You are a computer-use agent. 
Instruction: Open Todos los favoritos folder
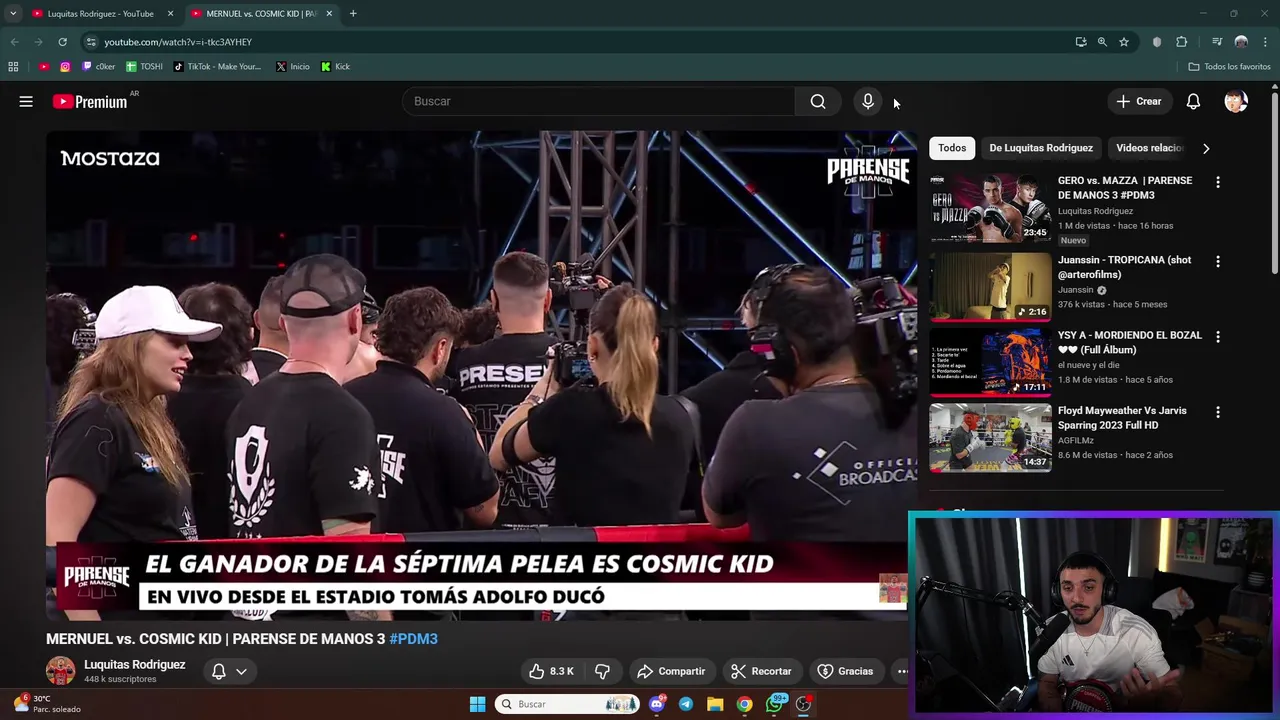tap(1229, 67)
